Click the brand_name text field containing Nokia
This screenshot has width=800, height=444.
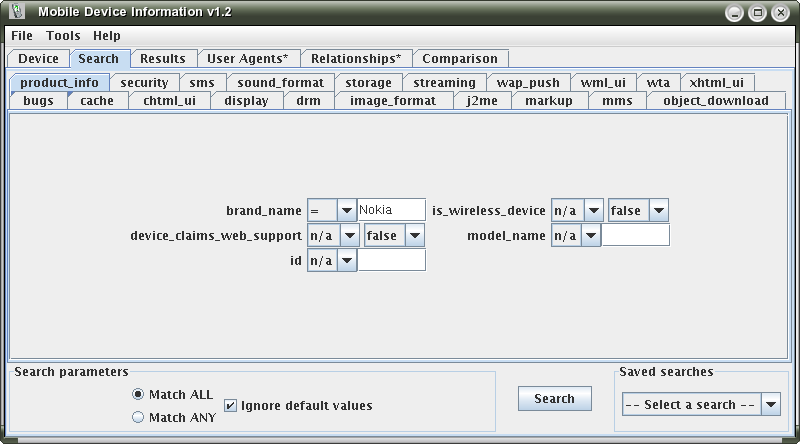391,210
